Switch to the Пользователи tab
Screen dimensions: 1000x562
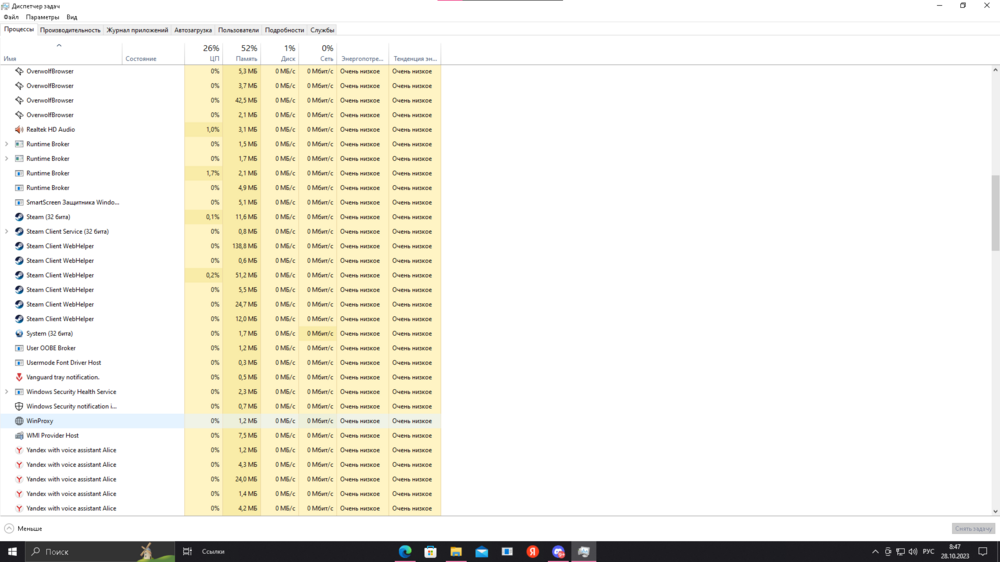click(239, 30)
